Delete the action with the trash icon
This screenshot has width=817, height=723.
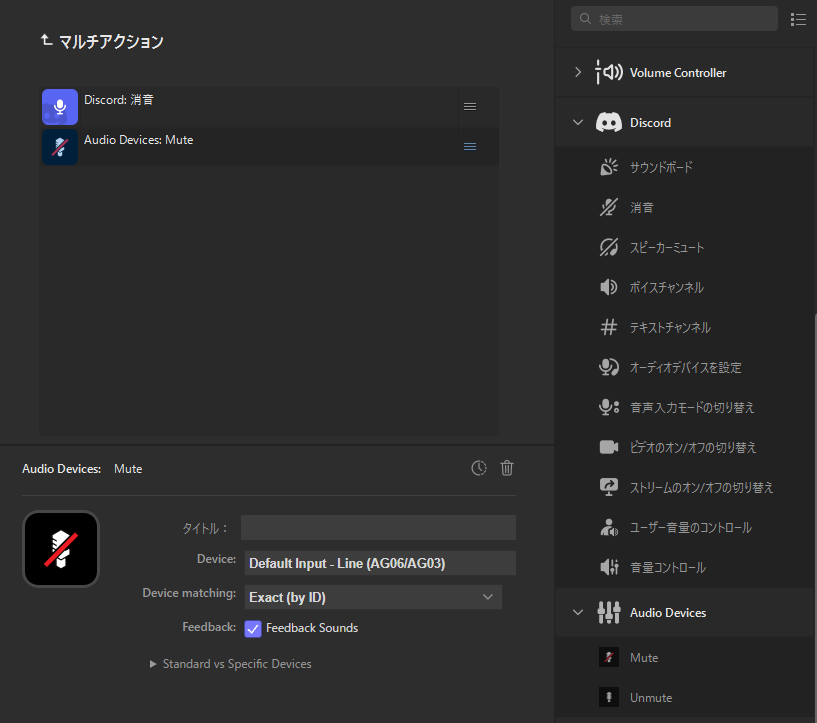(x=507, y=468)
